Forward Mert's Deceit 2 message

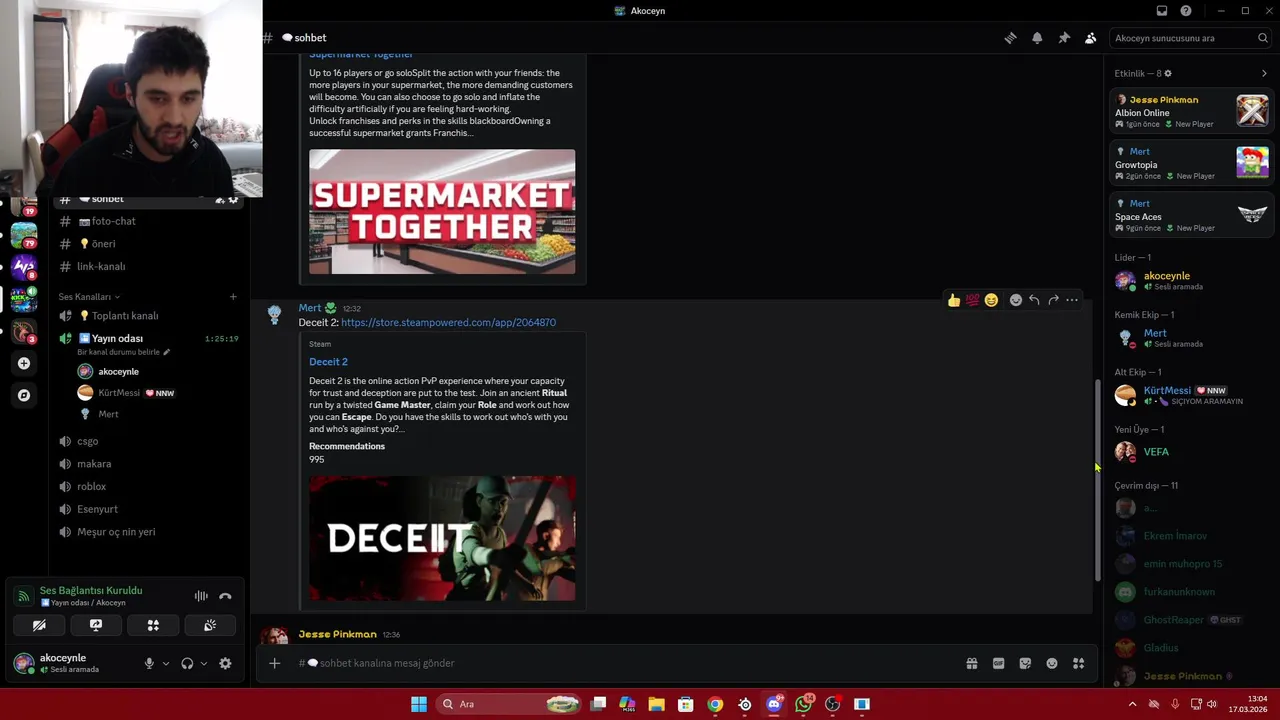point(1053,300)
